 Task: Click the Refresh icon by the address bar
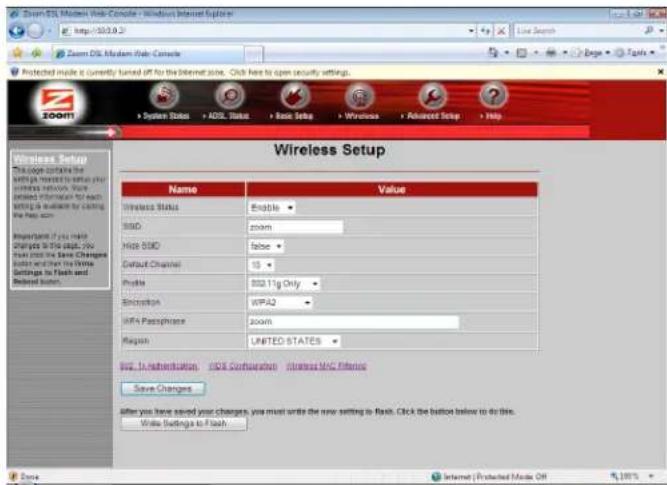(485, 31)
